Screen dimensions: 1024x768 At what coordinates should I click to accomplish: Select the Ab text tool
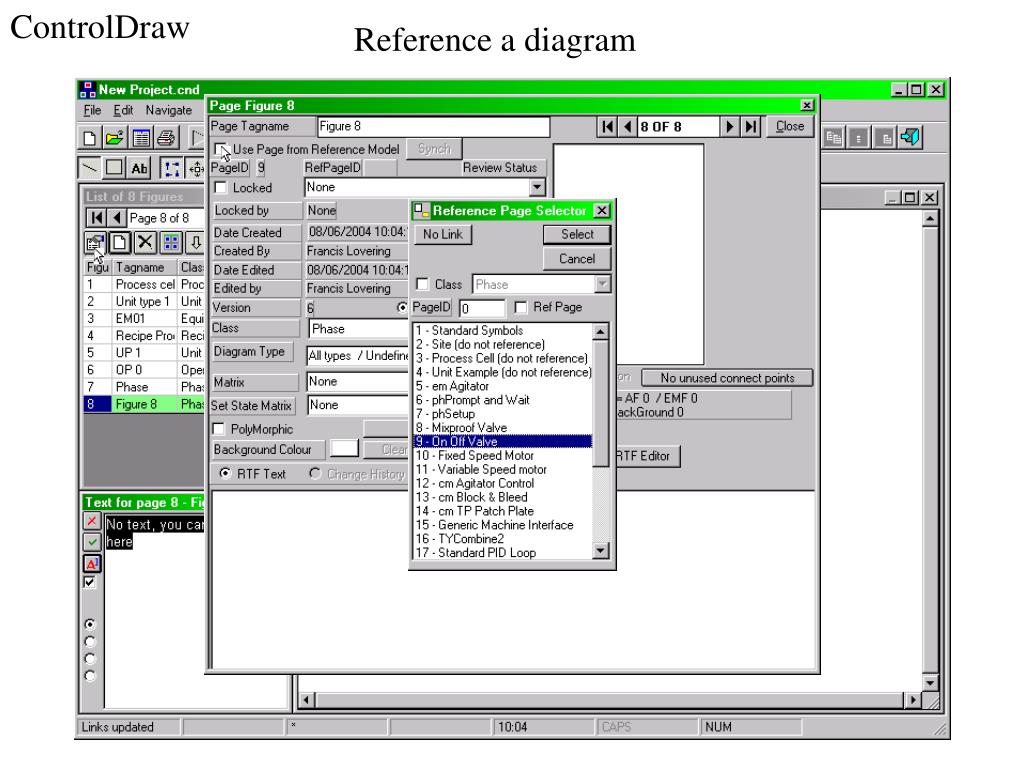(138, 168)
